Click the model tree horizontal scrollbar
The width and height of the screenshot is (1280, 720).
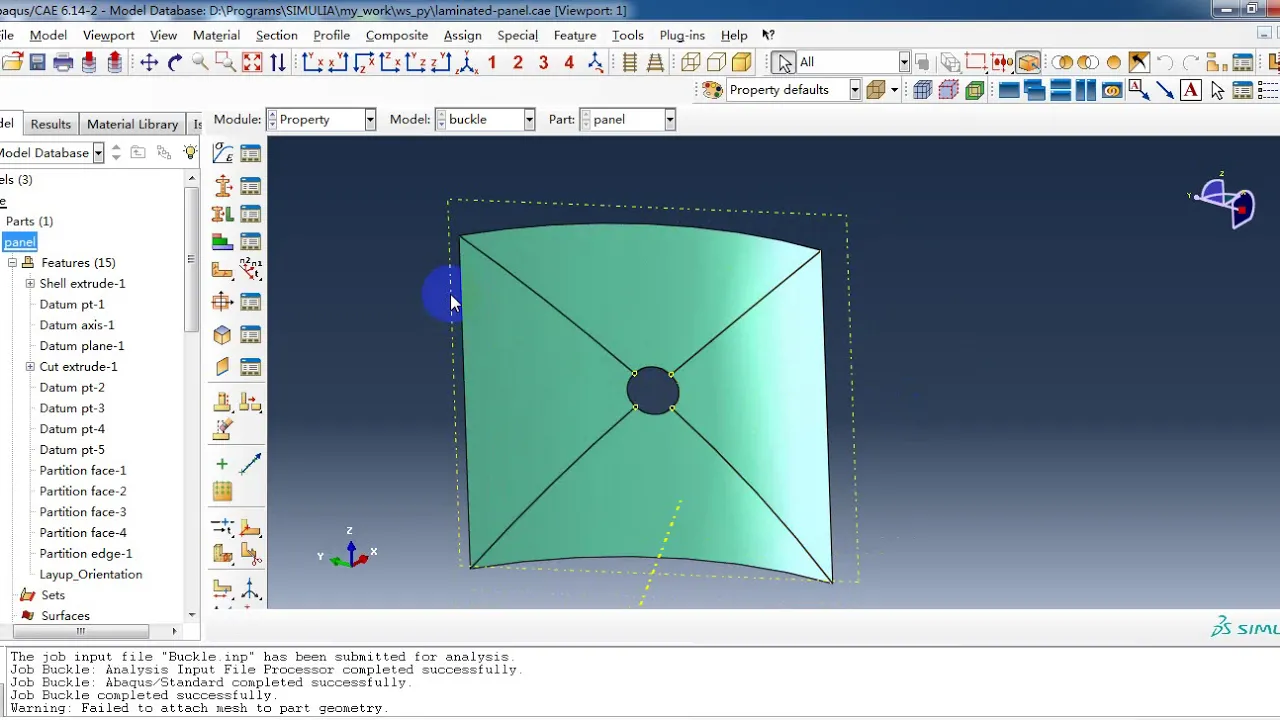tap(80, 631)
